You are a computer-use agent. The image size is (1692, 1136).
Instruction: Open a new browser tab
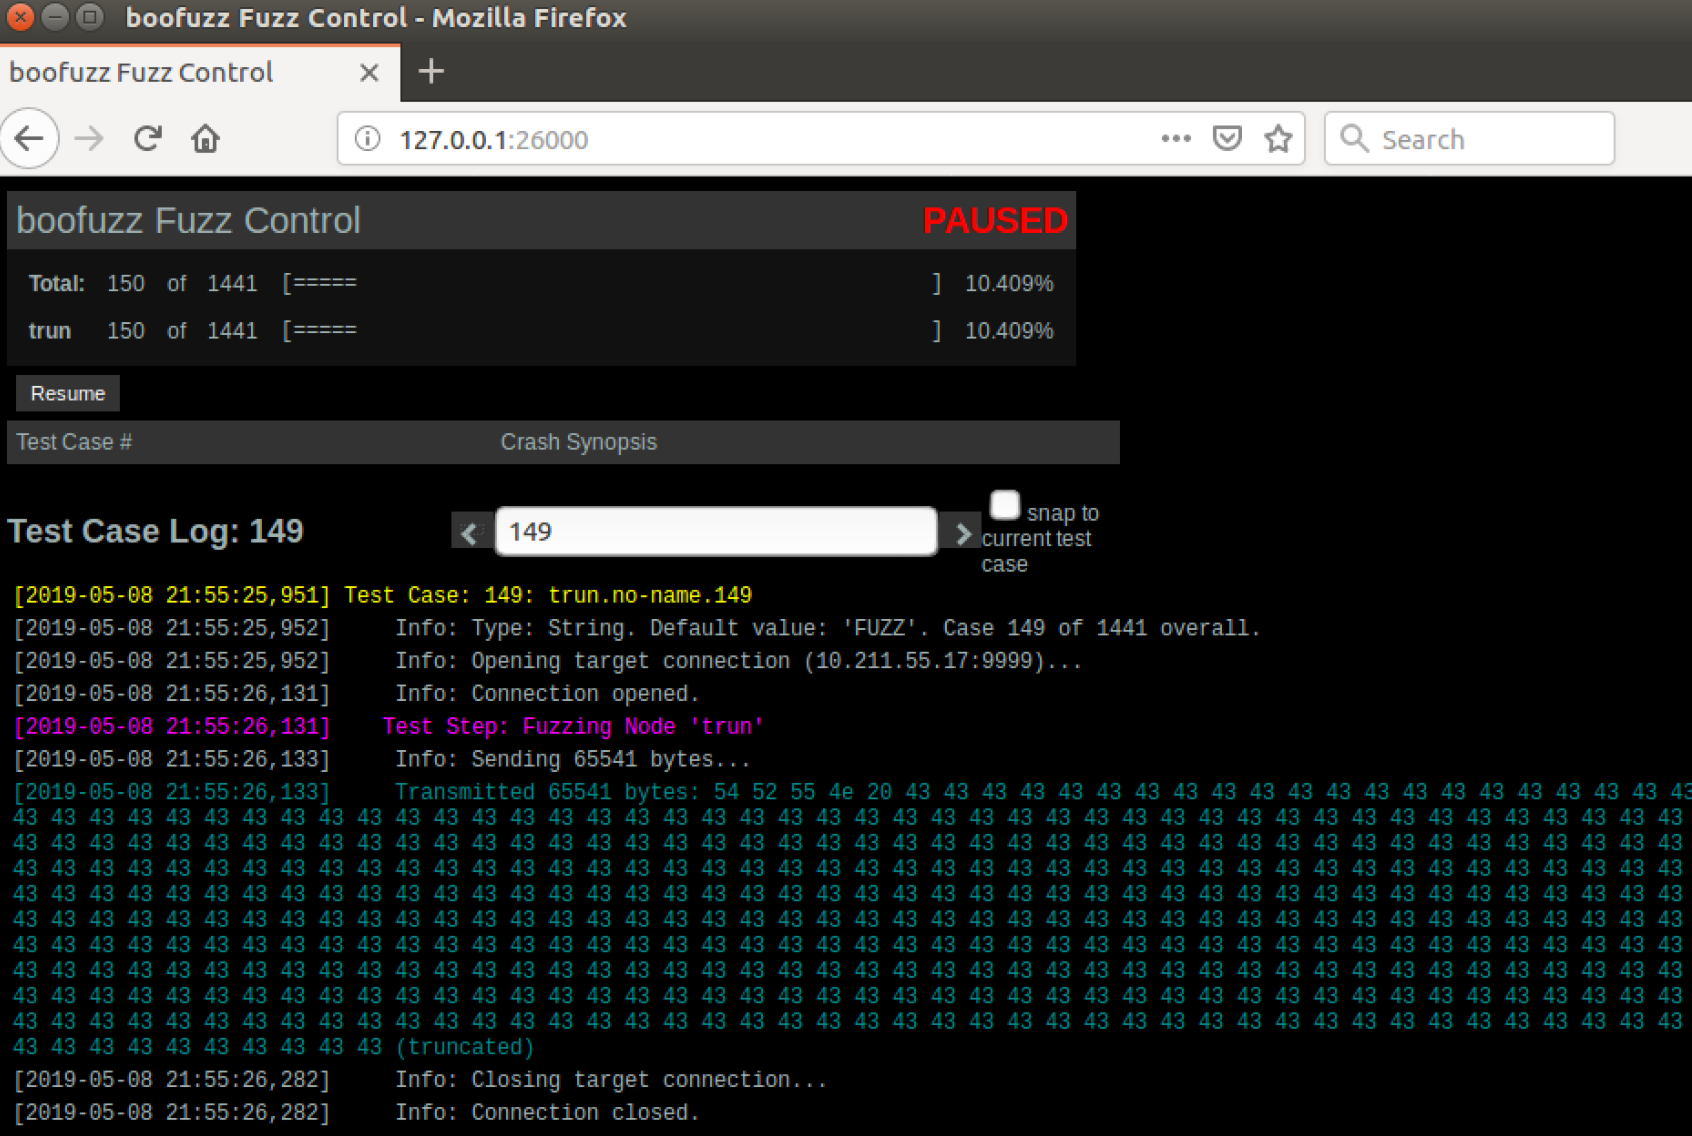(x=431, y=71)
